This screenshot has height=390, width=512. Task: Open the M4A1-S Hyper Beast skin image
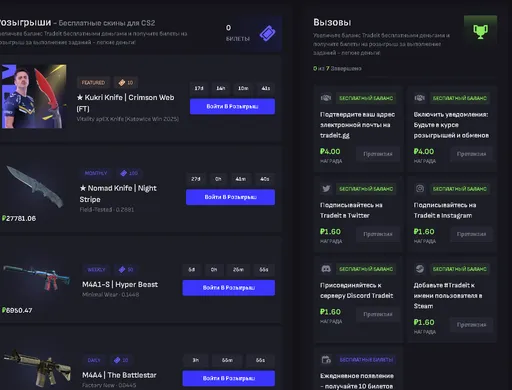pyautogui.click(x=37, y=277)
